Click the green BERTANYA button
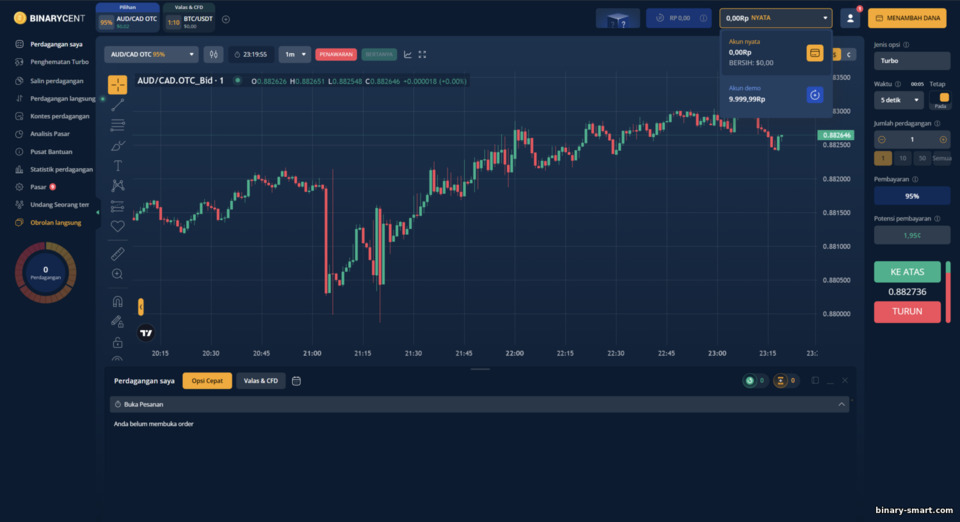This screenshot has width=960, height=522. [x=379, y=54]
